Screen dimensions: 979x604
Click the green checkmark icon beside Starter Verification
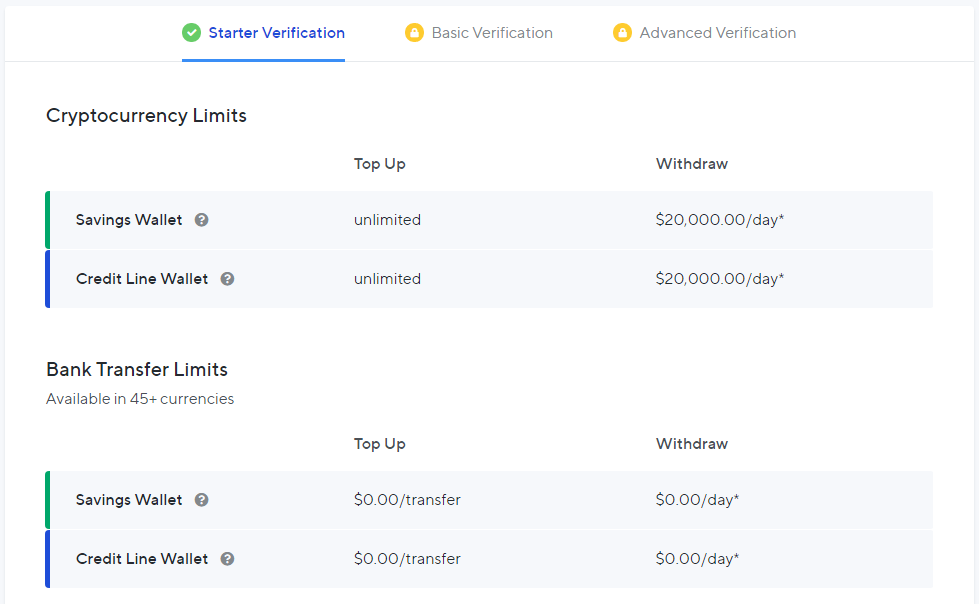192,32
